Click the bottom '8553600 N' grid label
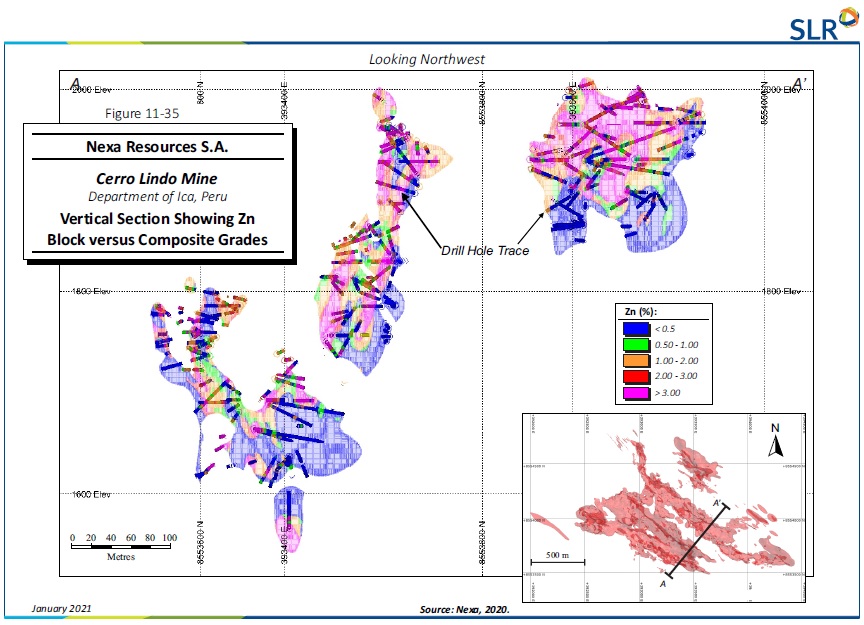Image resolution: width=864 pixels, height=625 pixels. click(199, 542)
